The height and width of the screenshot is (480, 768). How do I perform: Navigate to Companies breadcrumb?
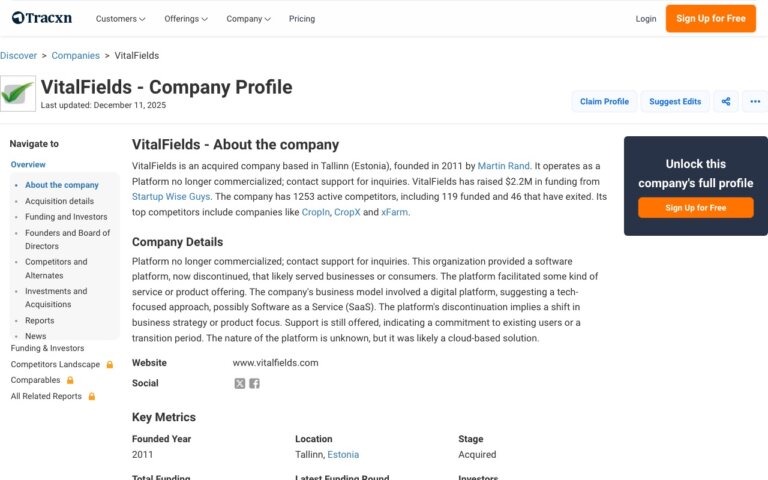[x=75, y=55]
